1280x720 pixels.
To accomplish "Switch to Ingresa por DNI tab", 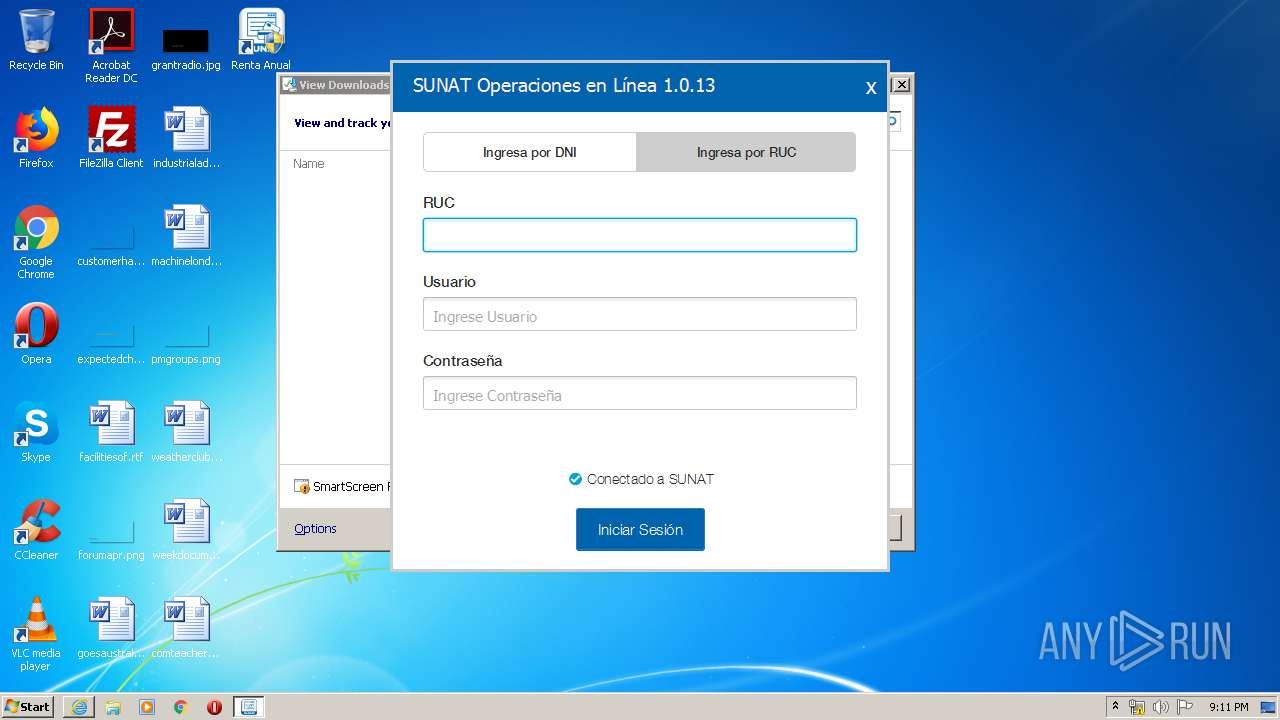I will (530, 152).
